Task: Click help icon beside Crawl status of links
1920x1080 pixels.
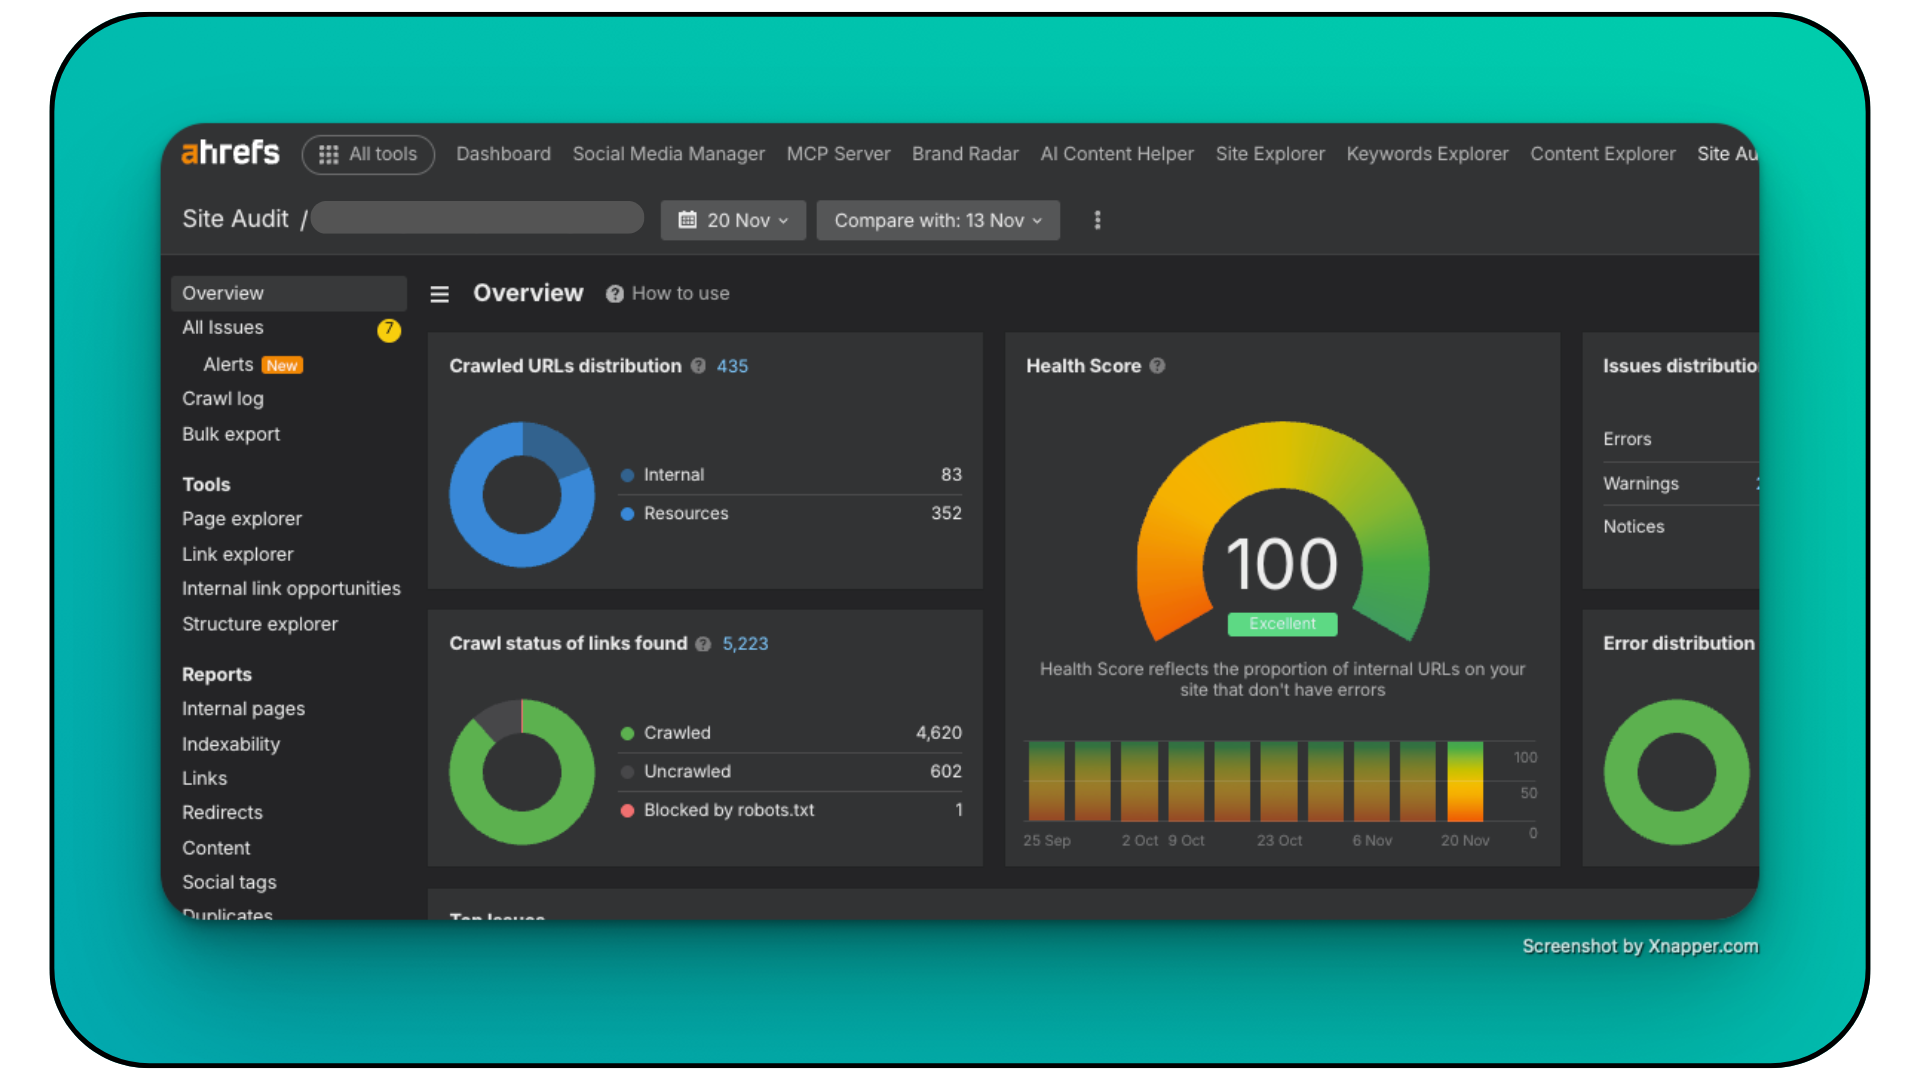Action: 703,644
